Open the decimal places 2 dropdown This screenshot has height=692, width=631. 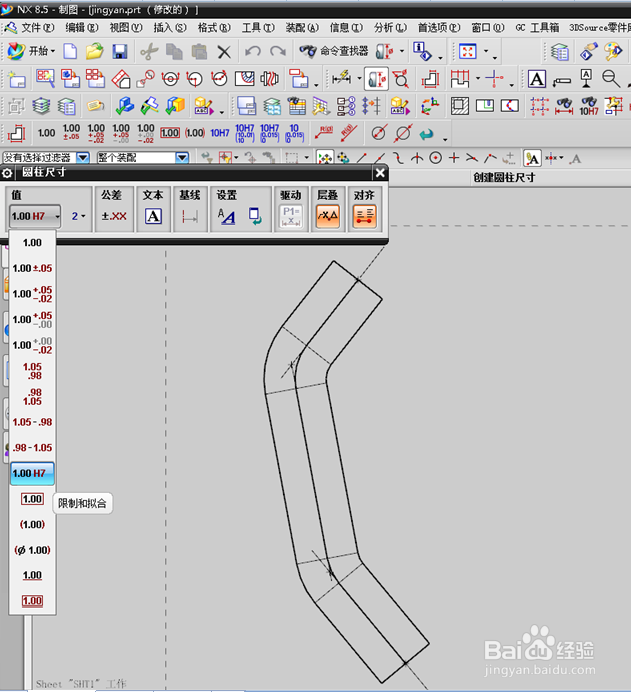[79, 216]
